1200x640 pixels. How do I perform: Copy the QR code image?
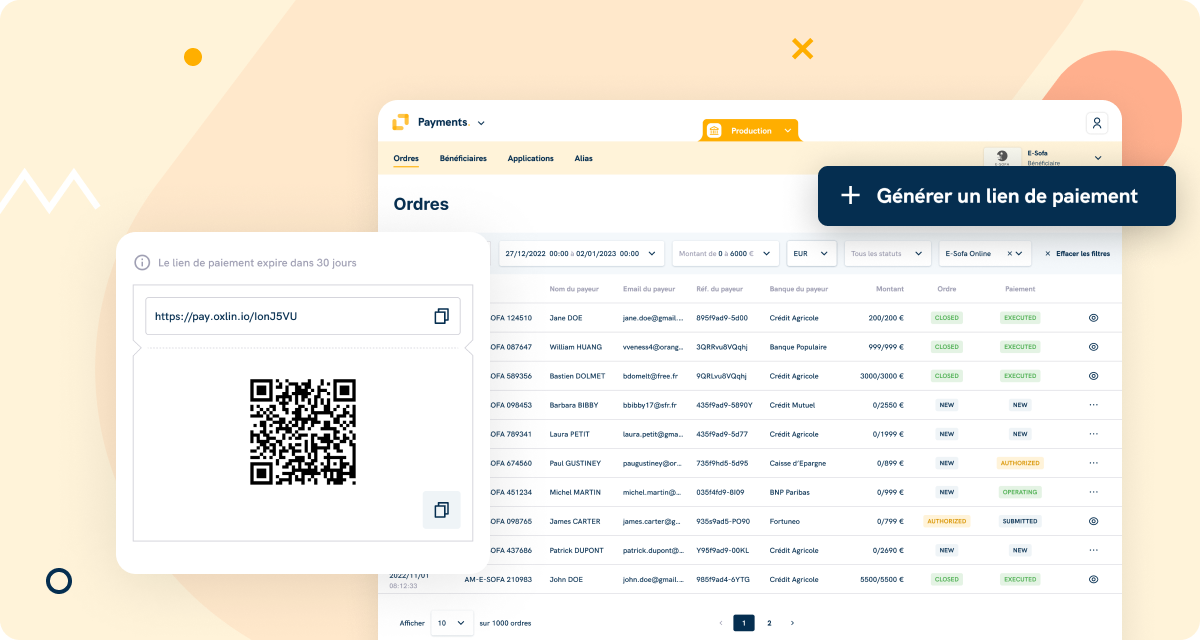441,510
